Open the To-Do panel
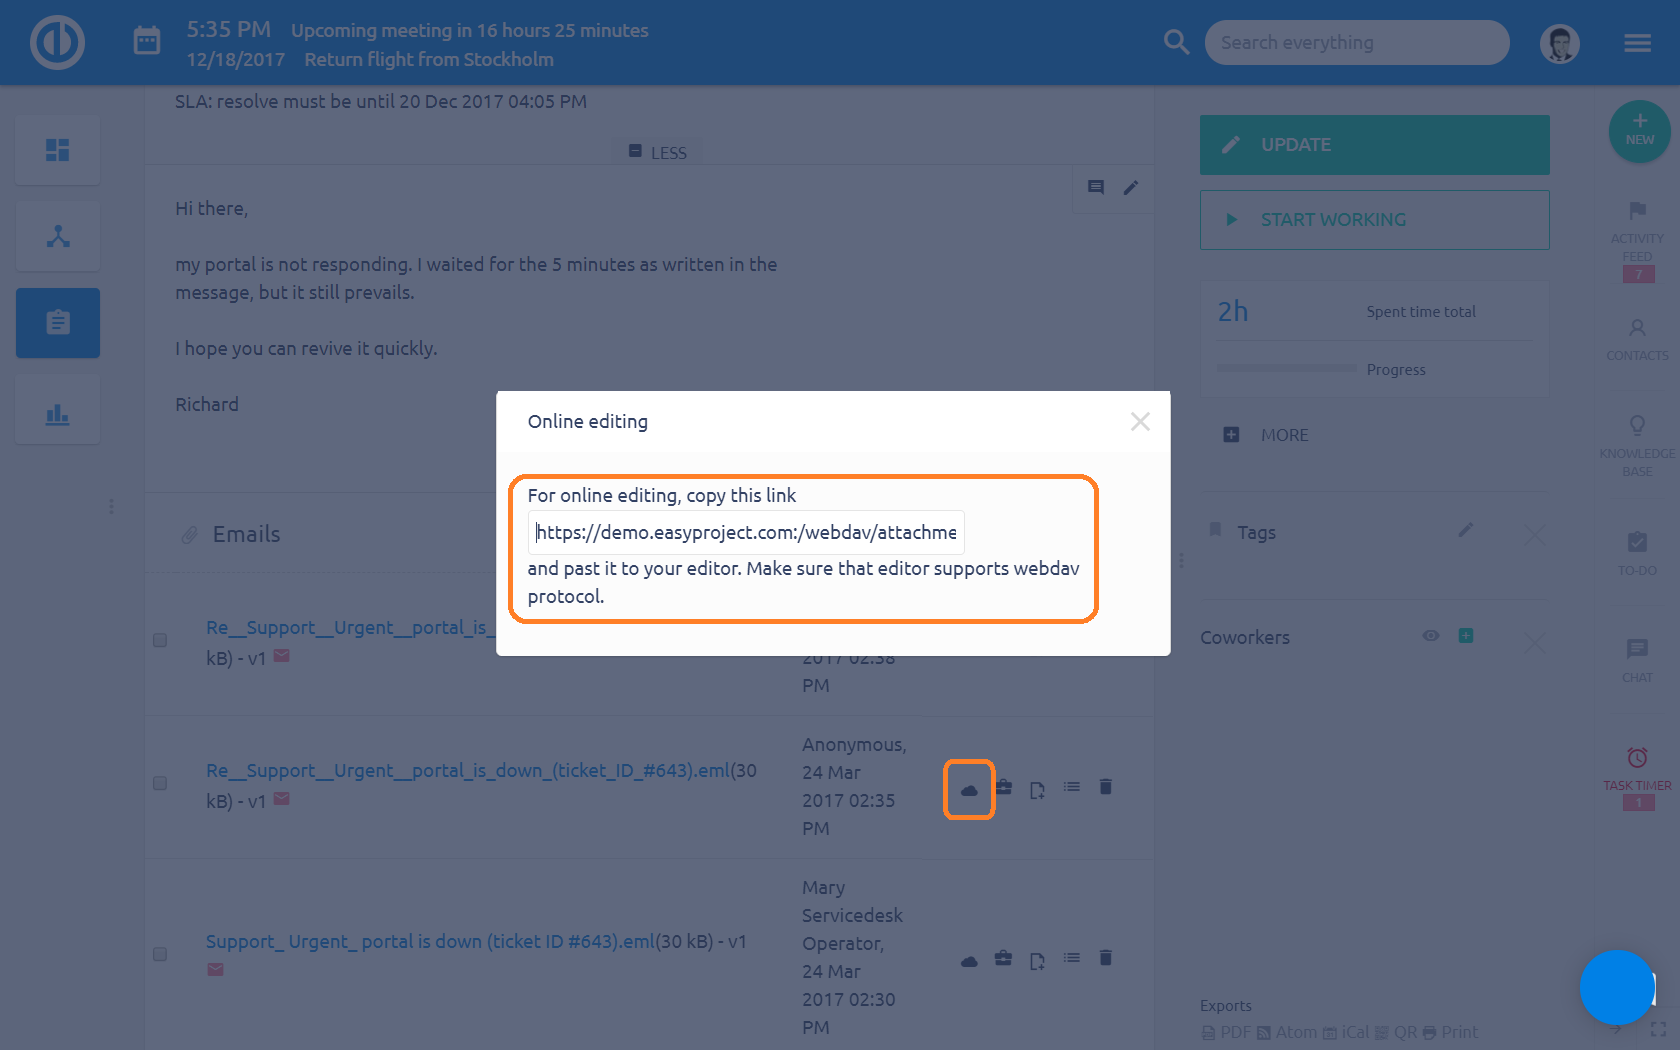Image resolution: width=1680 pixels, height=1050 pixels. click(1637, 553)
